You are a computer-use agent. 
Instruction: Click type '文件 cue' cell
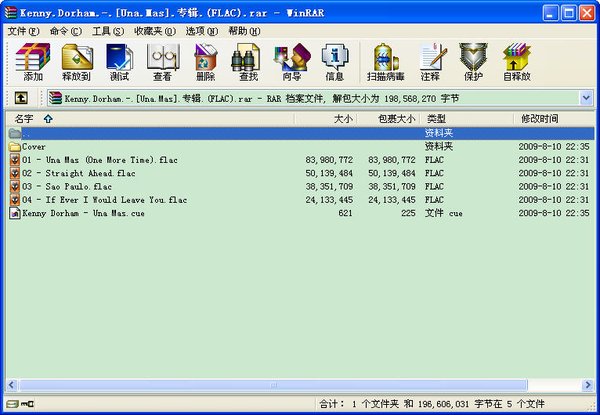point(444,213)
